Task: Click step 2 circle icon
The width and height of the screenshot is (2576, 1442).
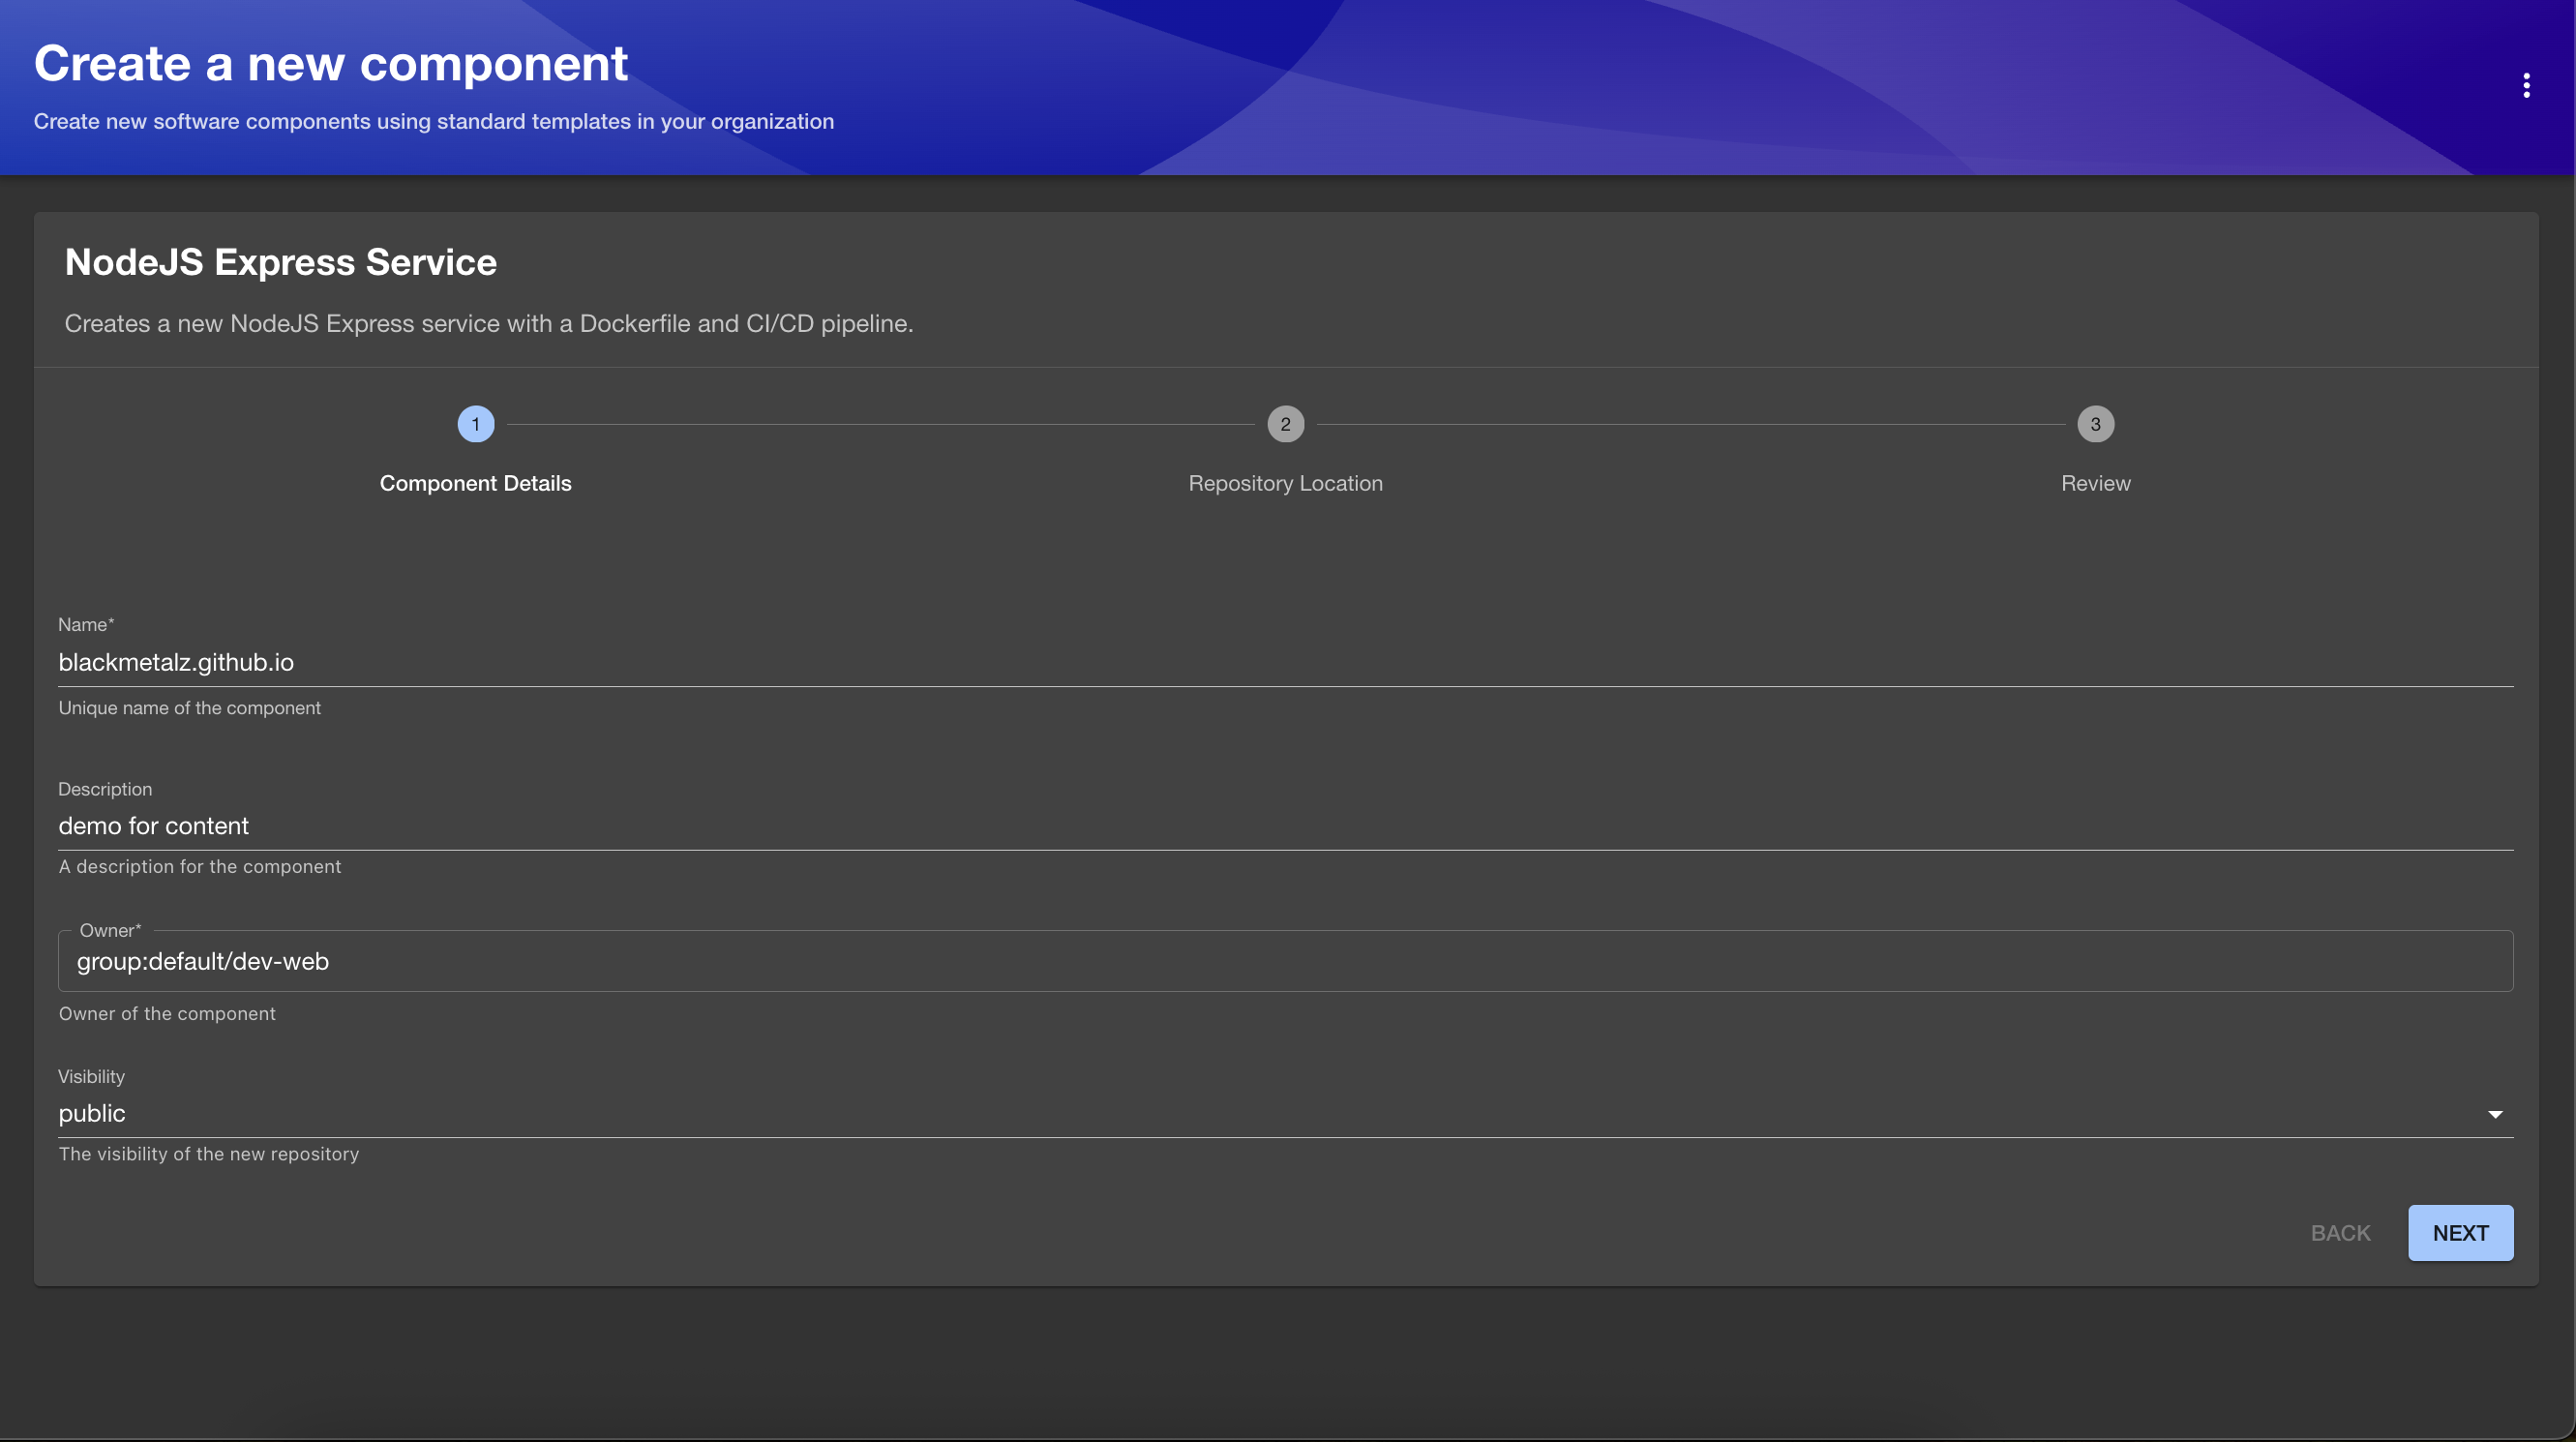Action: click(x=1285, y=424)
